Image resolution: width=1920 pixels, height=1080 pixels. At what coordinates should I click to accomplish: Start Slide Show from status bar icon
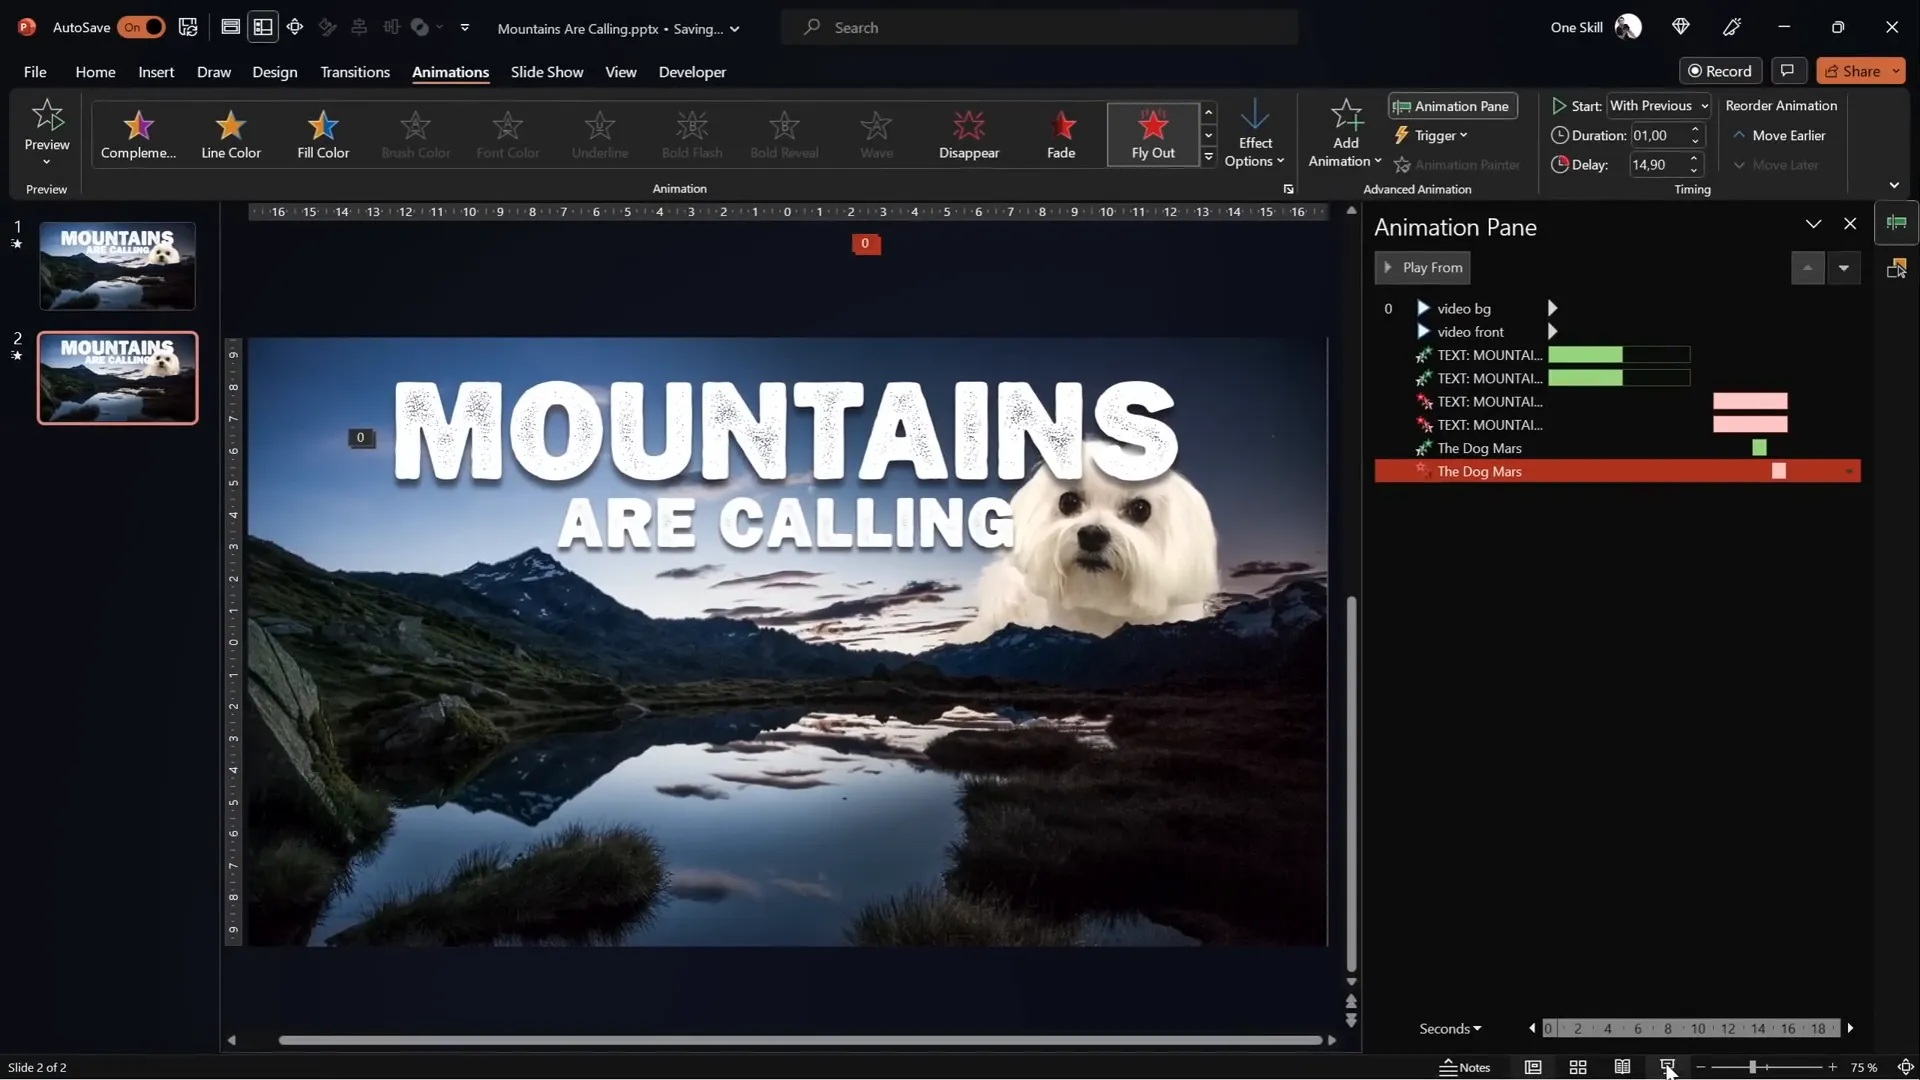1667,1068
